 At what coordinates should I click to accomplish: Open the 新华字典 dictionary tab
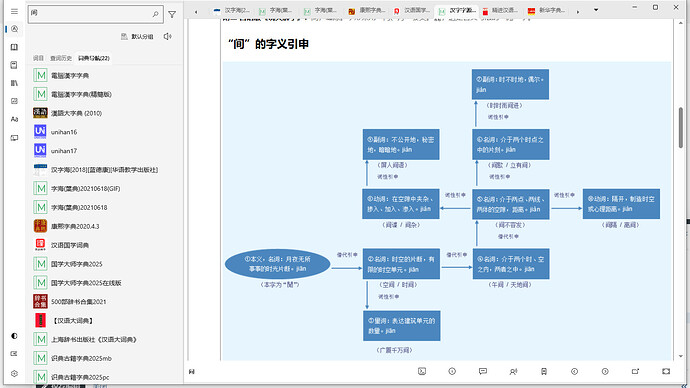(547, 11)
